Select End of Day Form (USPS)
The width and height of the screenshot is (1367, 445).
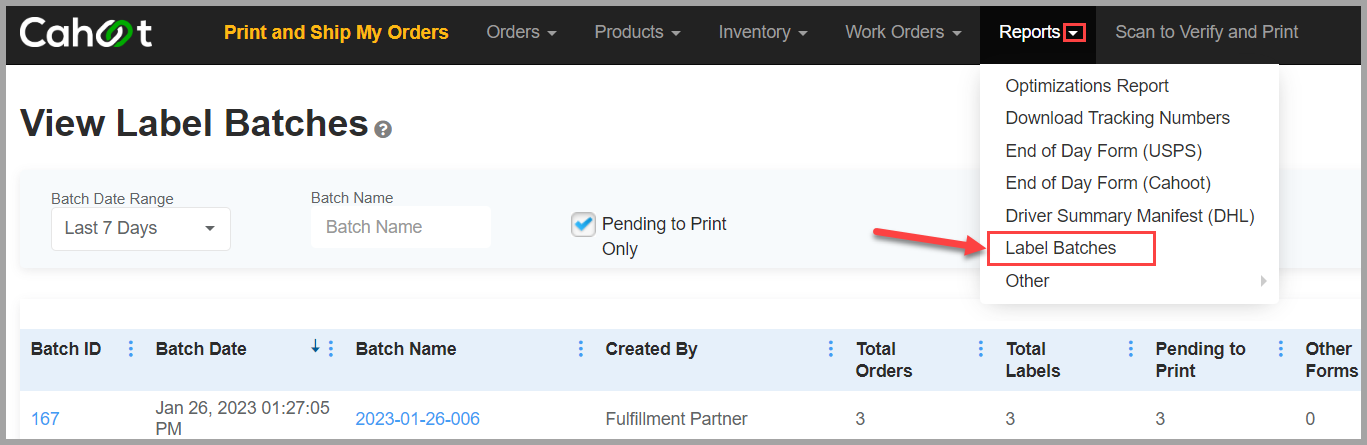click(x=1103, y=151)
